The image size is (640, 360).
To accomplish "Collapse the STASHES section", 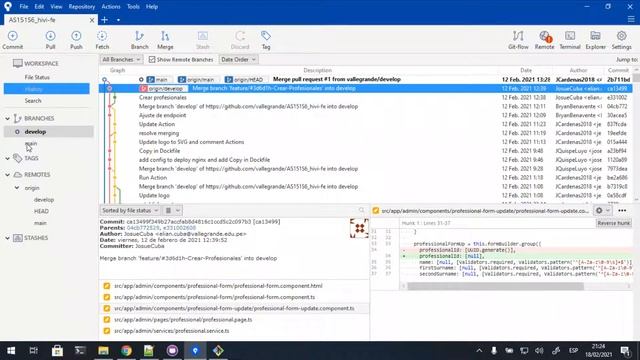I will click(x=7, y=238).
